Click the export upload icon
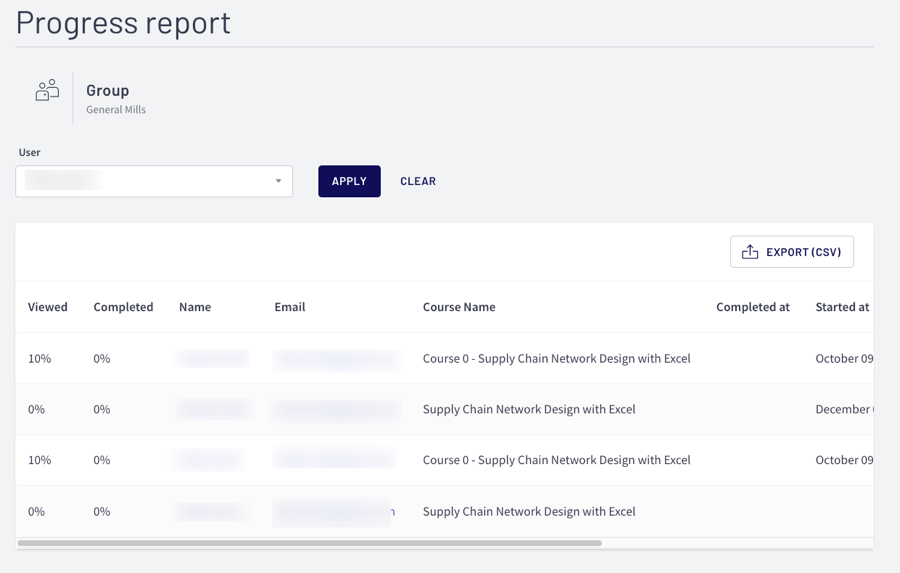This screenshot has width=900, height=573. (x=750, y=252)
